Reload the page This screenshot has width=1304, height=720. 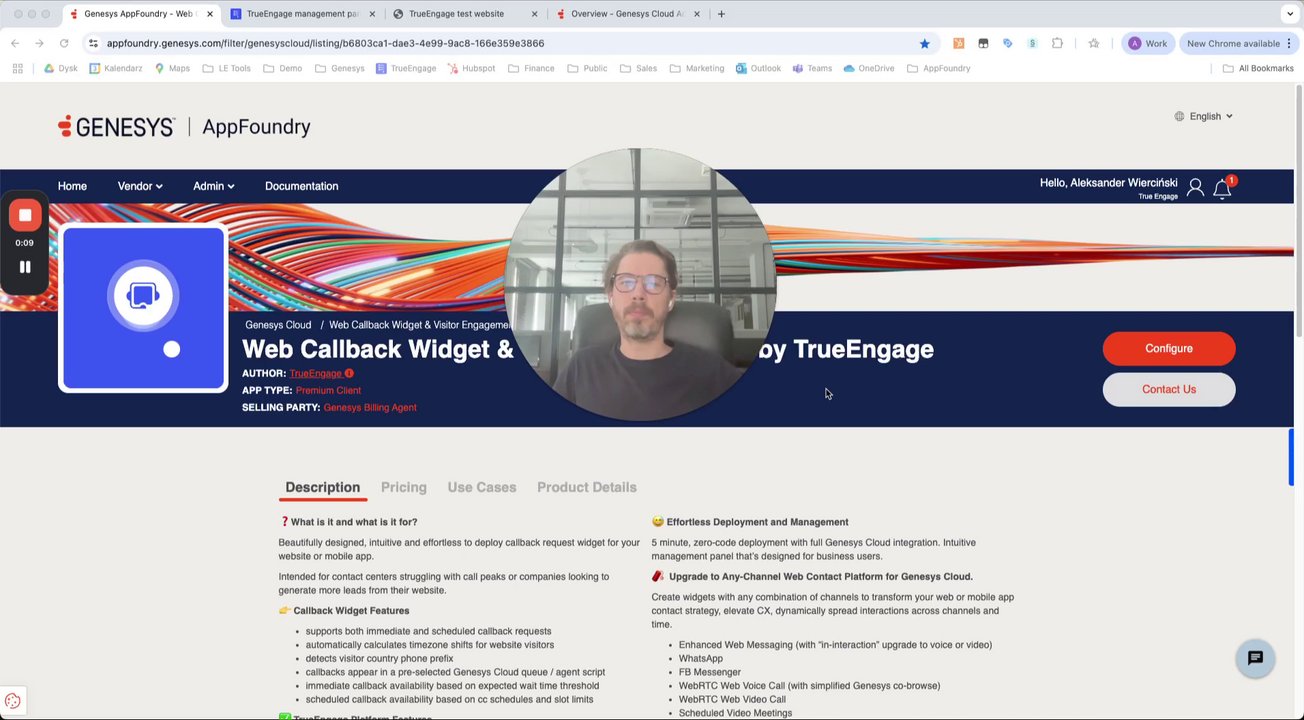tap(64, 43)
